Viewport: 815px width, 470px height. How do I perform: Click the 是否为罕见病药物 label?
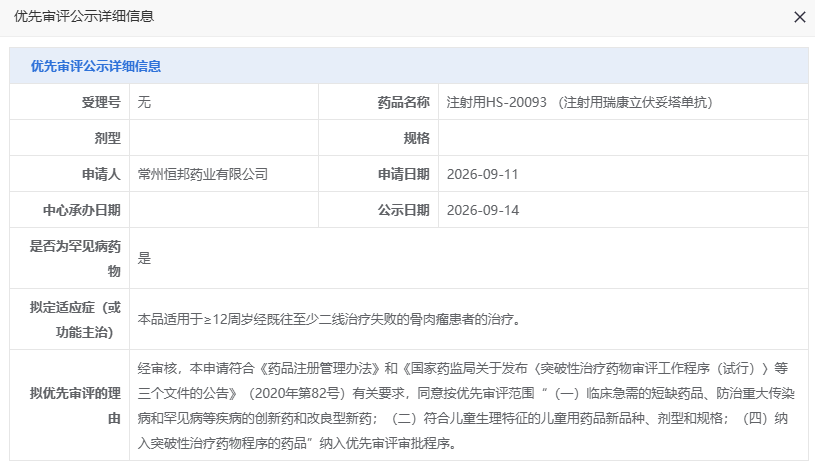75,258
